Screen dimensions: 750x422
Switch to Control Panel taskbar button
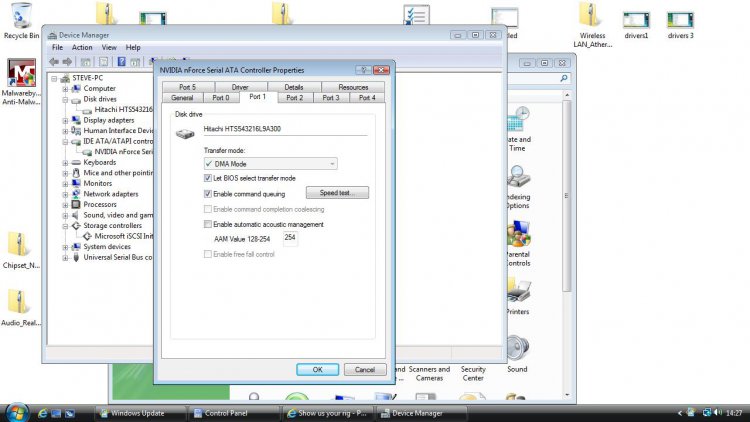(234, 413)
